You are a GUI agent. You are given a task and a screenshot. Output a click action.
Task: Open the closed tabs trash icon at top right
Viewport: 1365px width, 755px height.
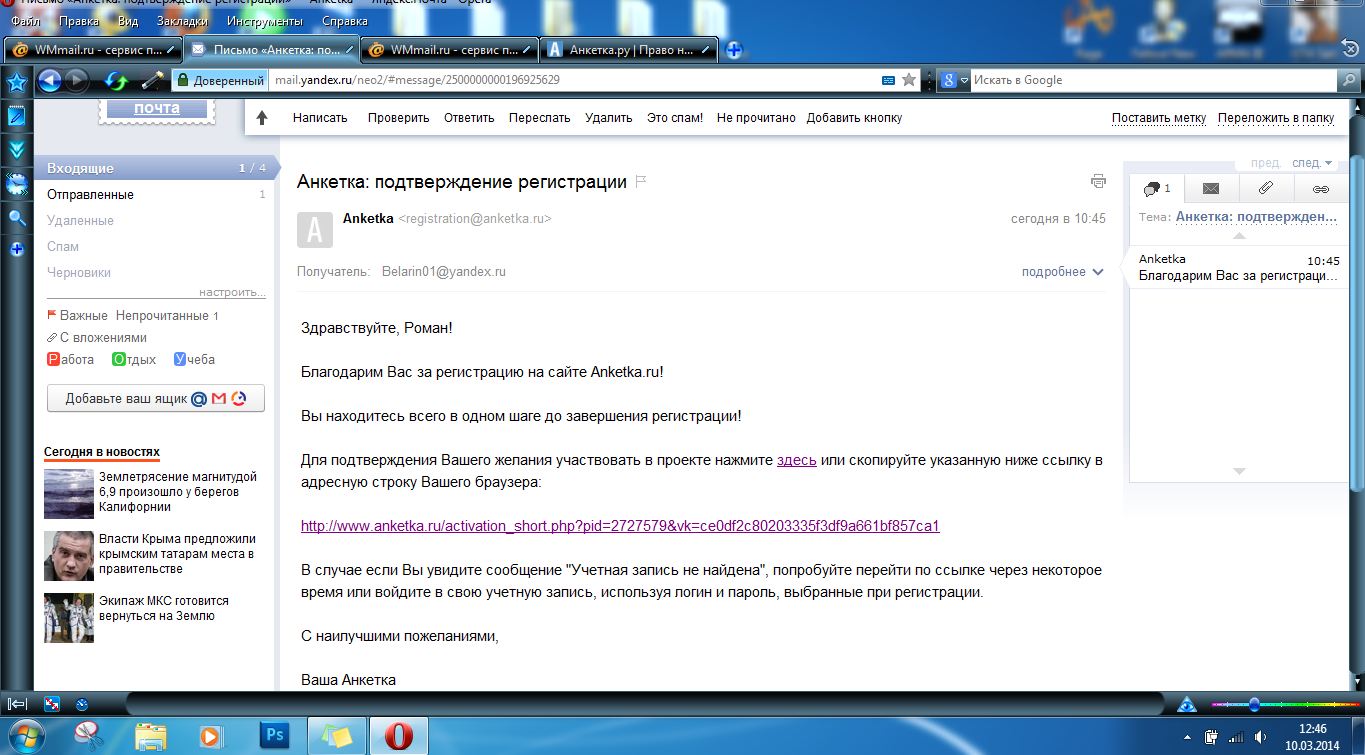coord(1348,49)
